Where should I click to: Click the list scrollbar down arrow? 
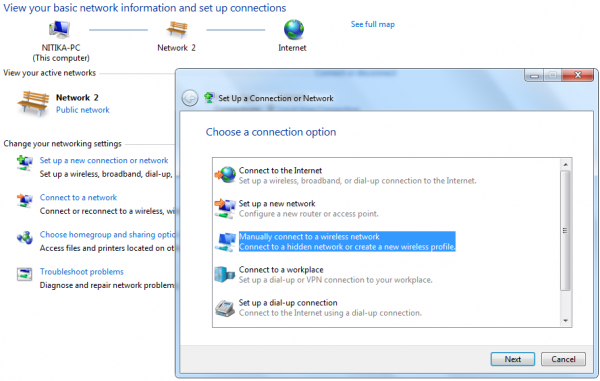pyautogui.click(x=566, y=321)
